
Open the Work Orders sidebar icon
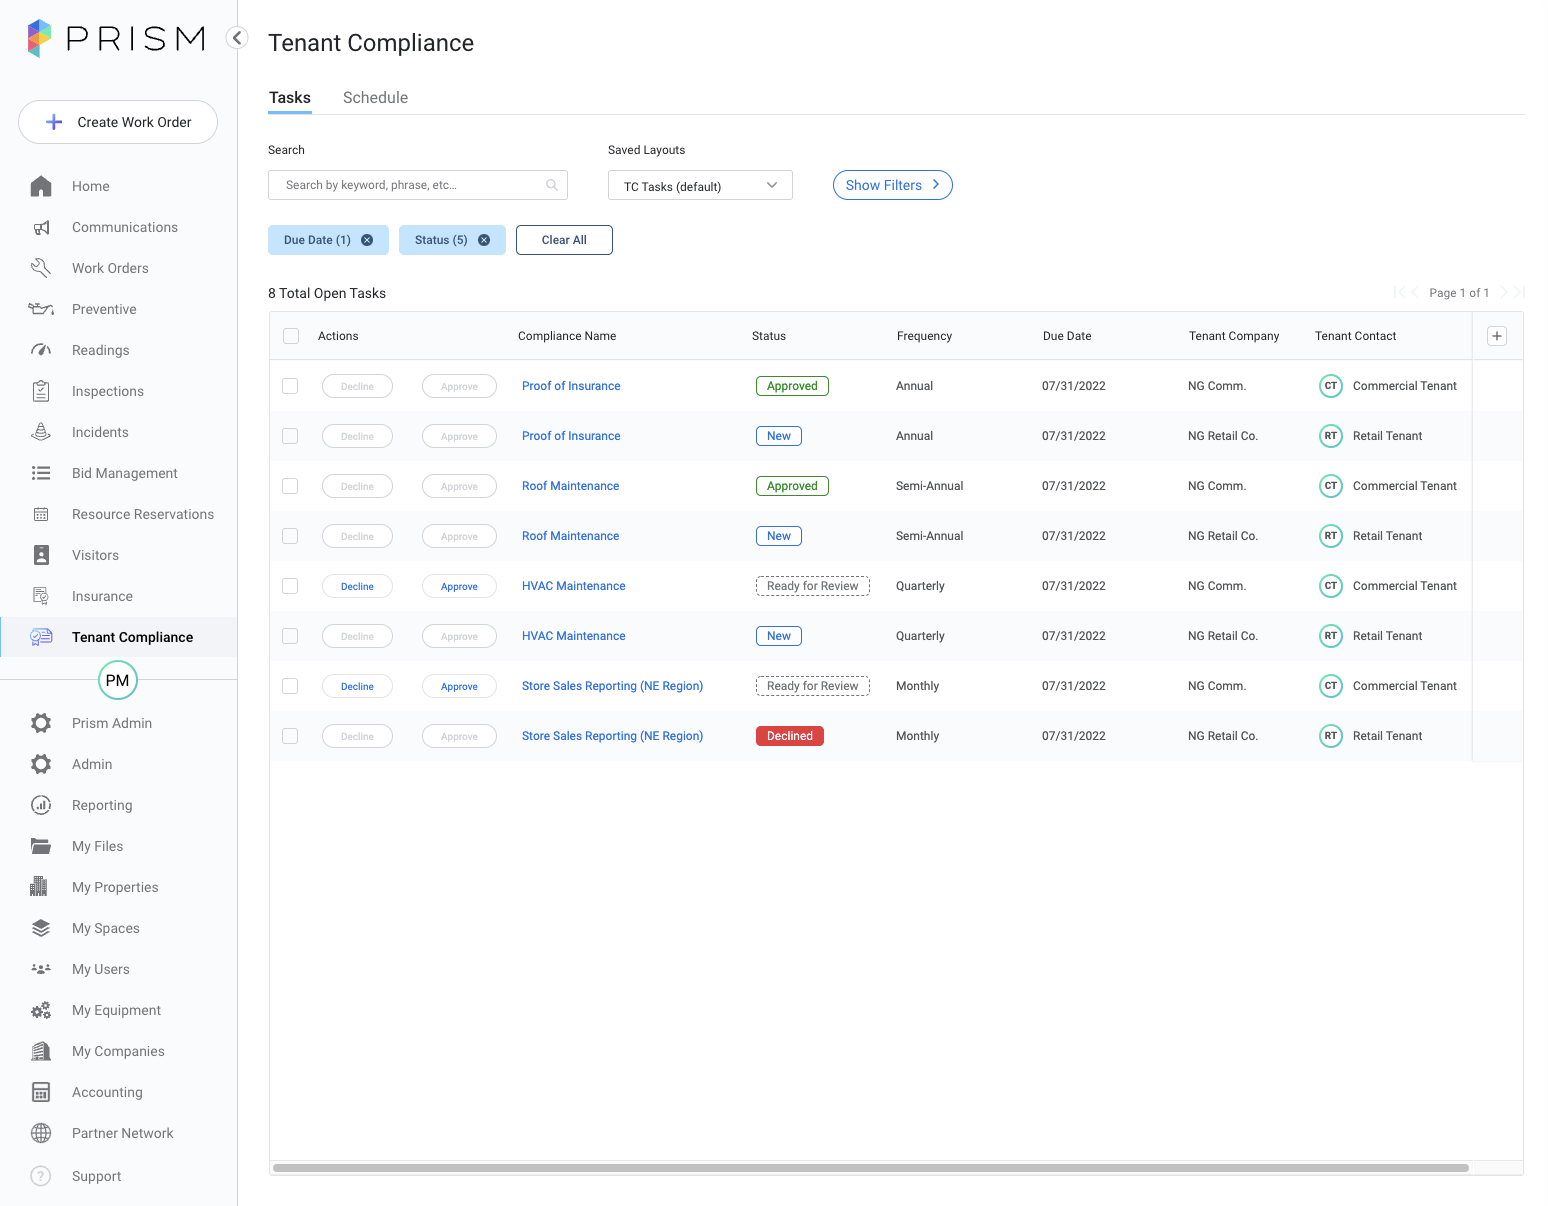click(x=41, y=267)
